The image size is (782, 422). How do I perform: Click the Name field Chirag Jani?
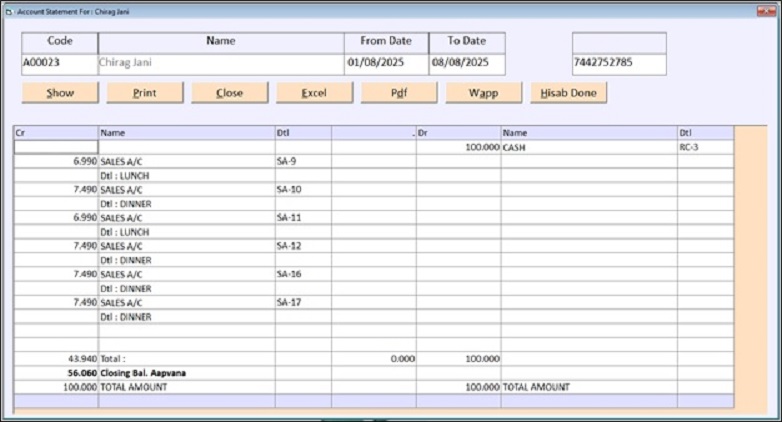tap(221, 64)
